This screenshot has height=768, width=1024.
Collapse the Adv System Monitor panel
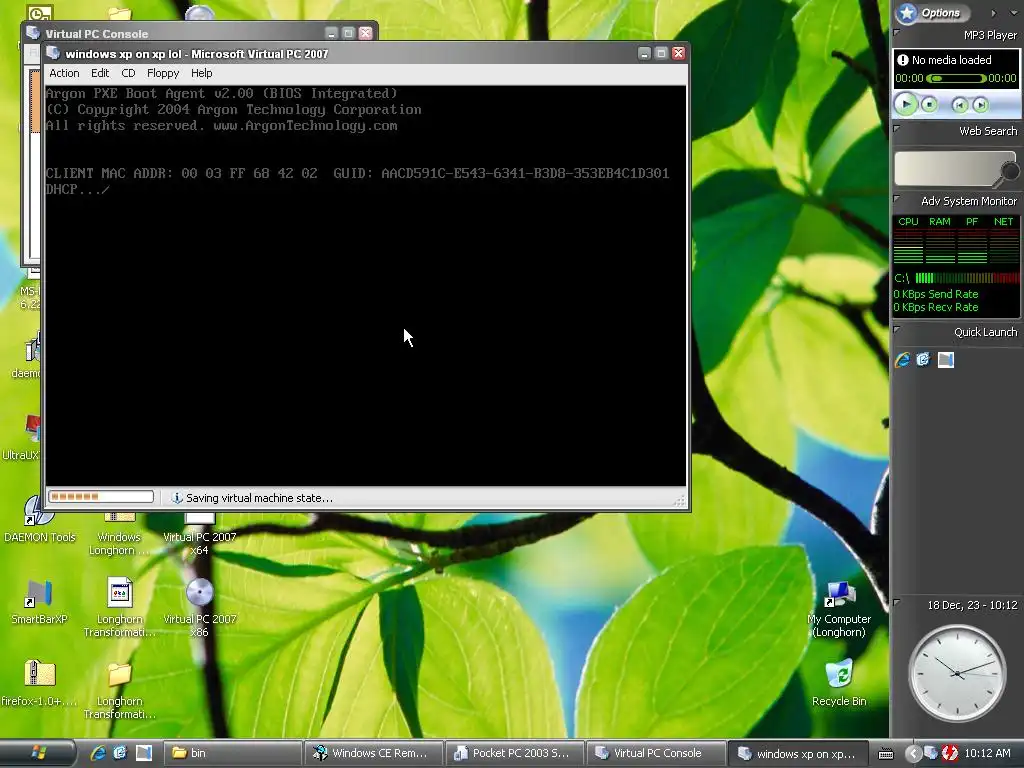click(897, 198)
